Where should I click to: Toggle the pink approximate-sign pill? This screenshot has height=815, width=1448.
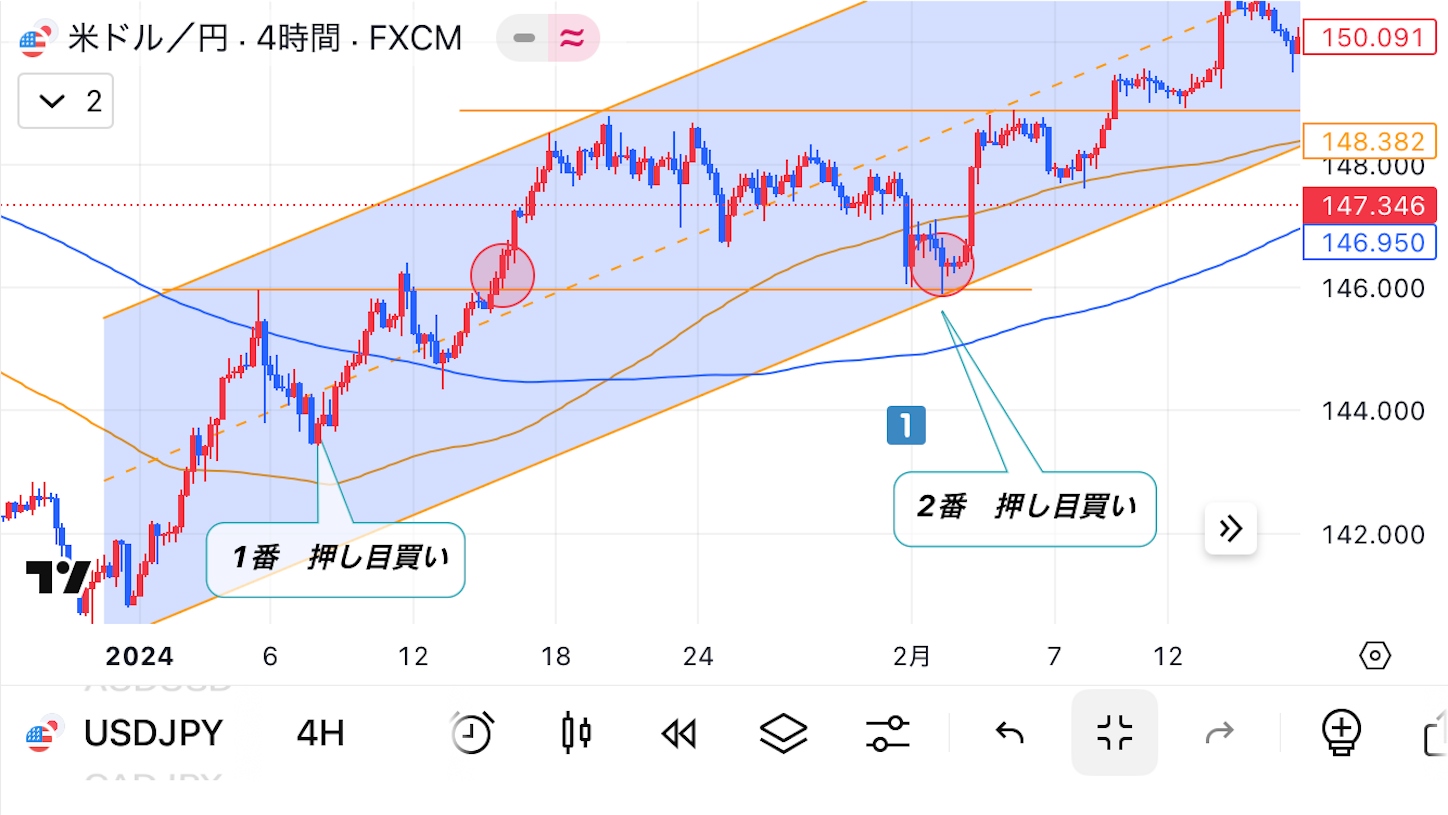[572, 39]
